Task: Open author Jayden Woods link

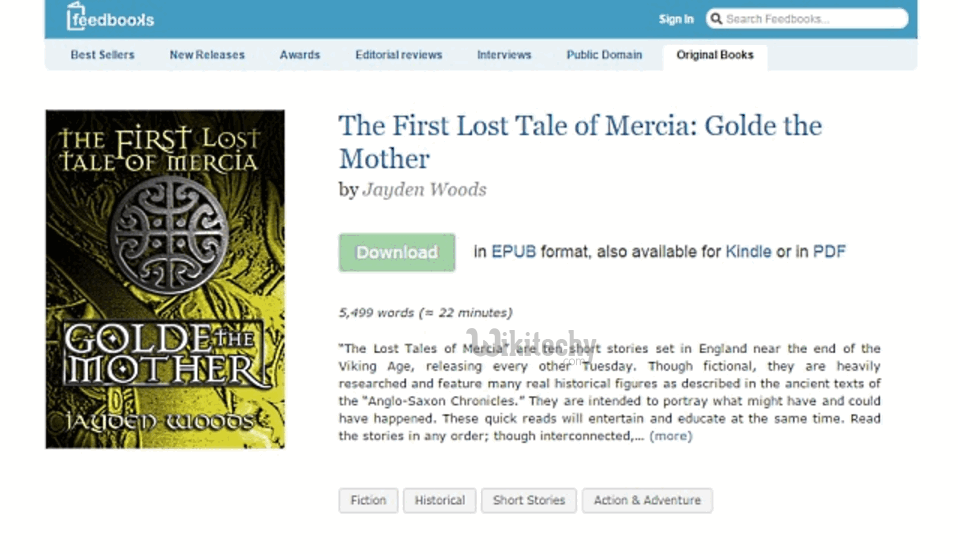Action: (x=425, y=190)
